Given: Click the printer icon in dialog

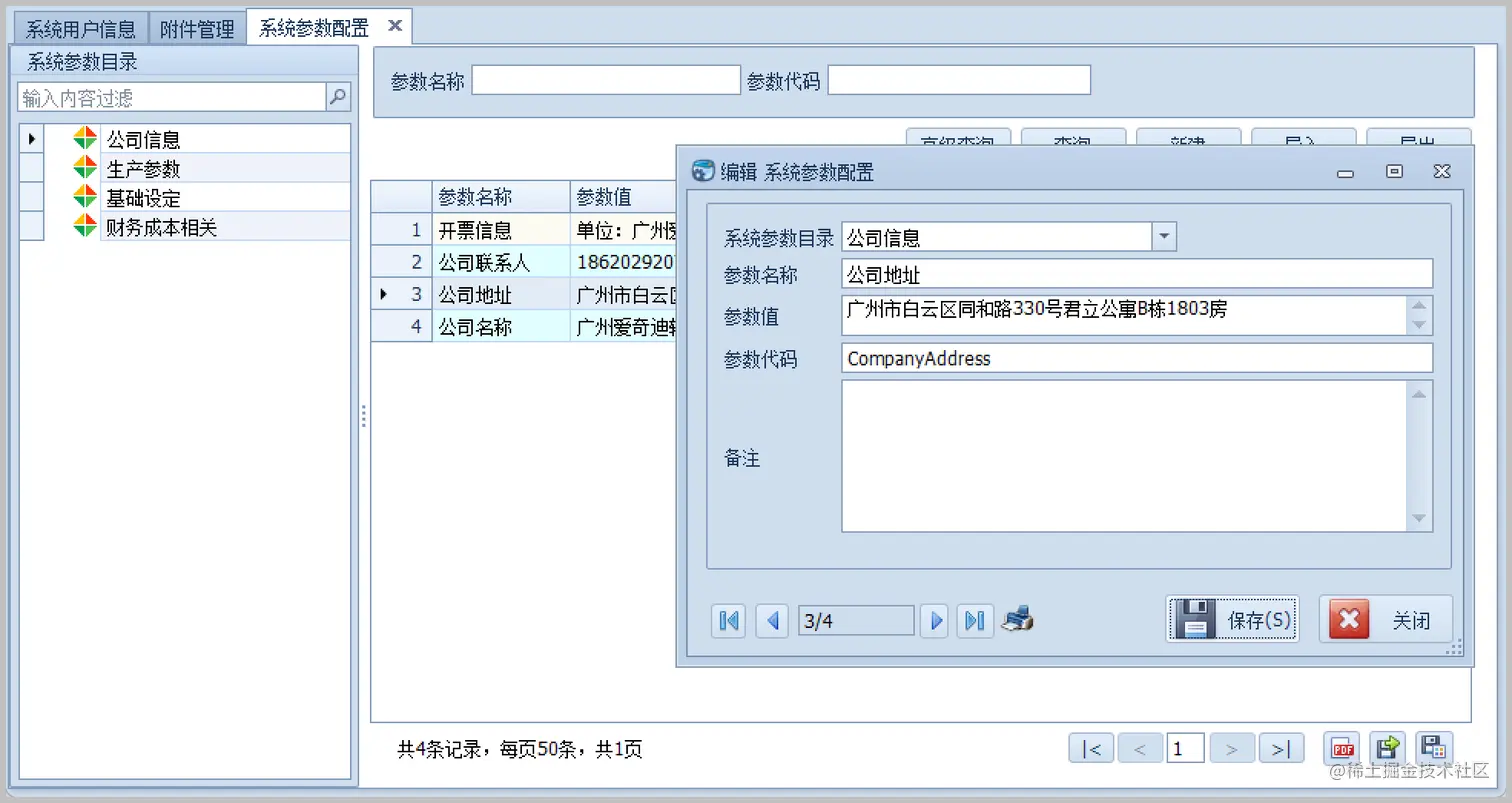Looking at the screenshot, I should 1017,620.
